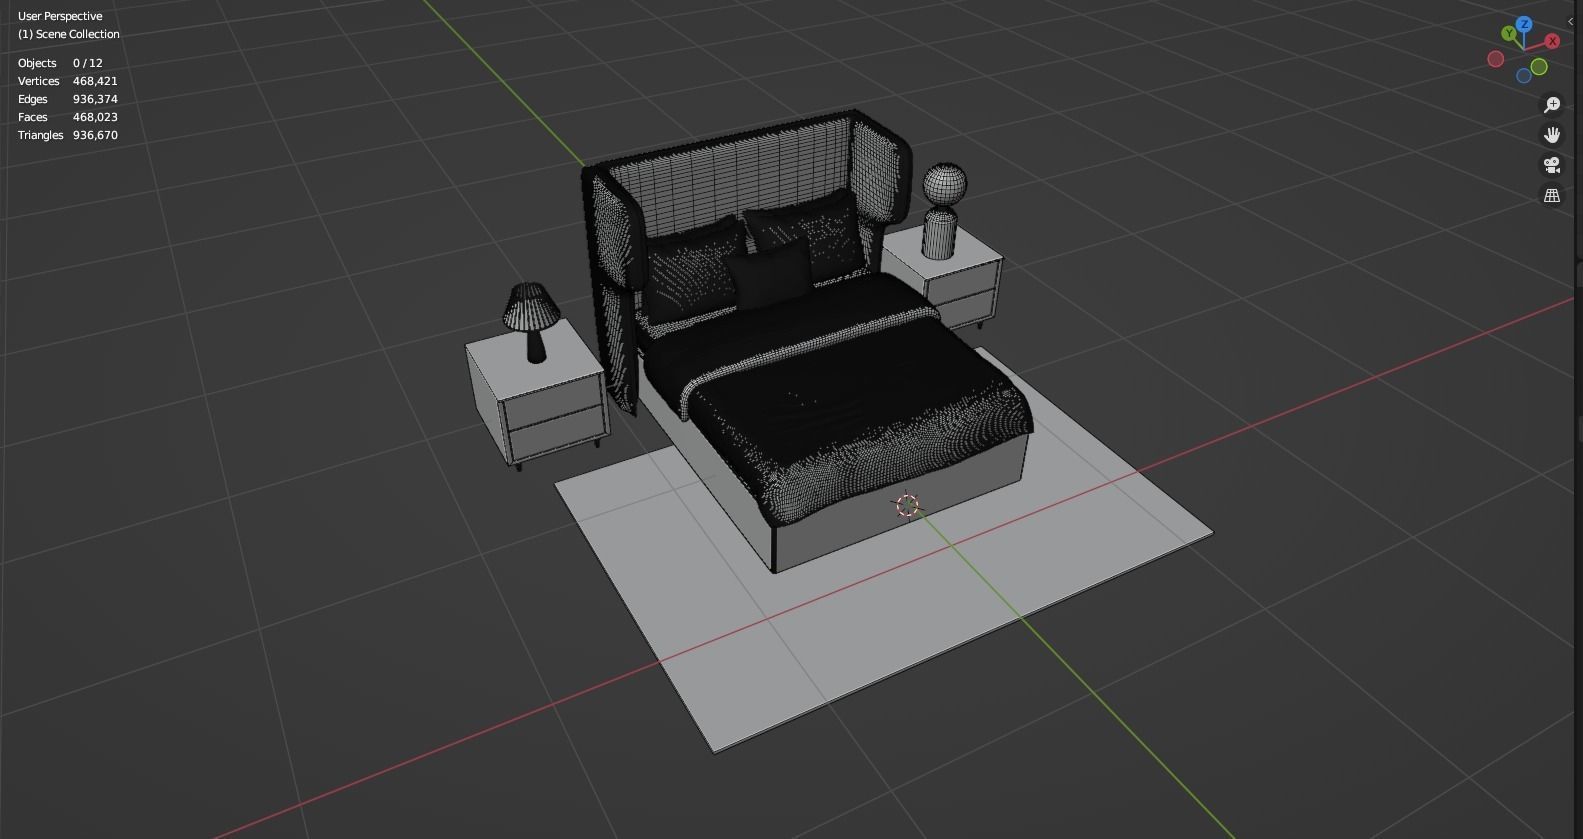The image size is (1583, 839).
Task: Click the 'User Perspective' overlay text
Action: (x=60, y=16)
